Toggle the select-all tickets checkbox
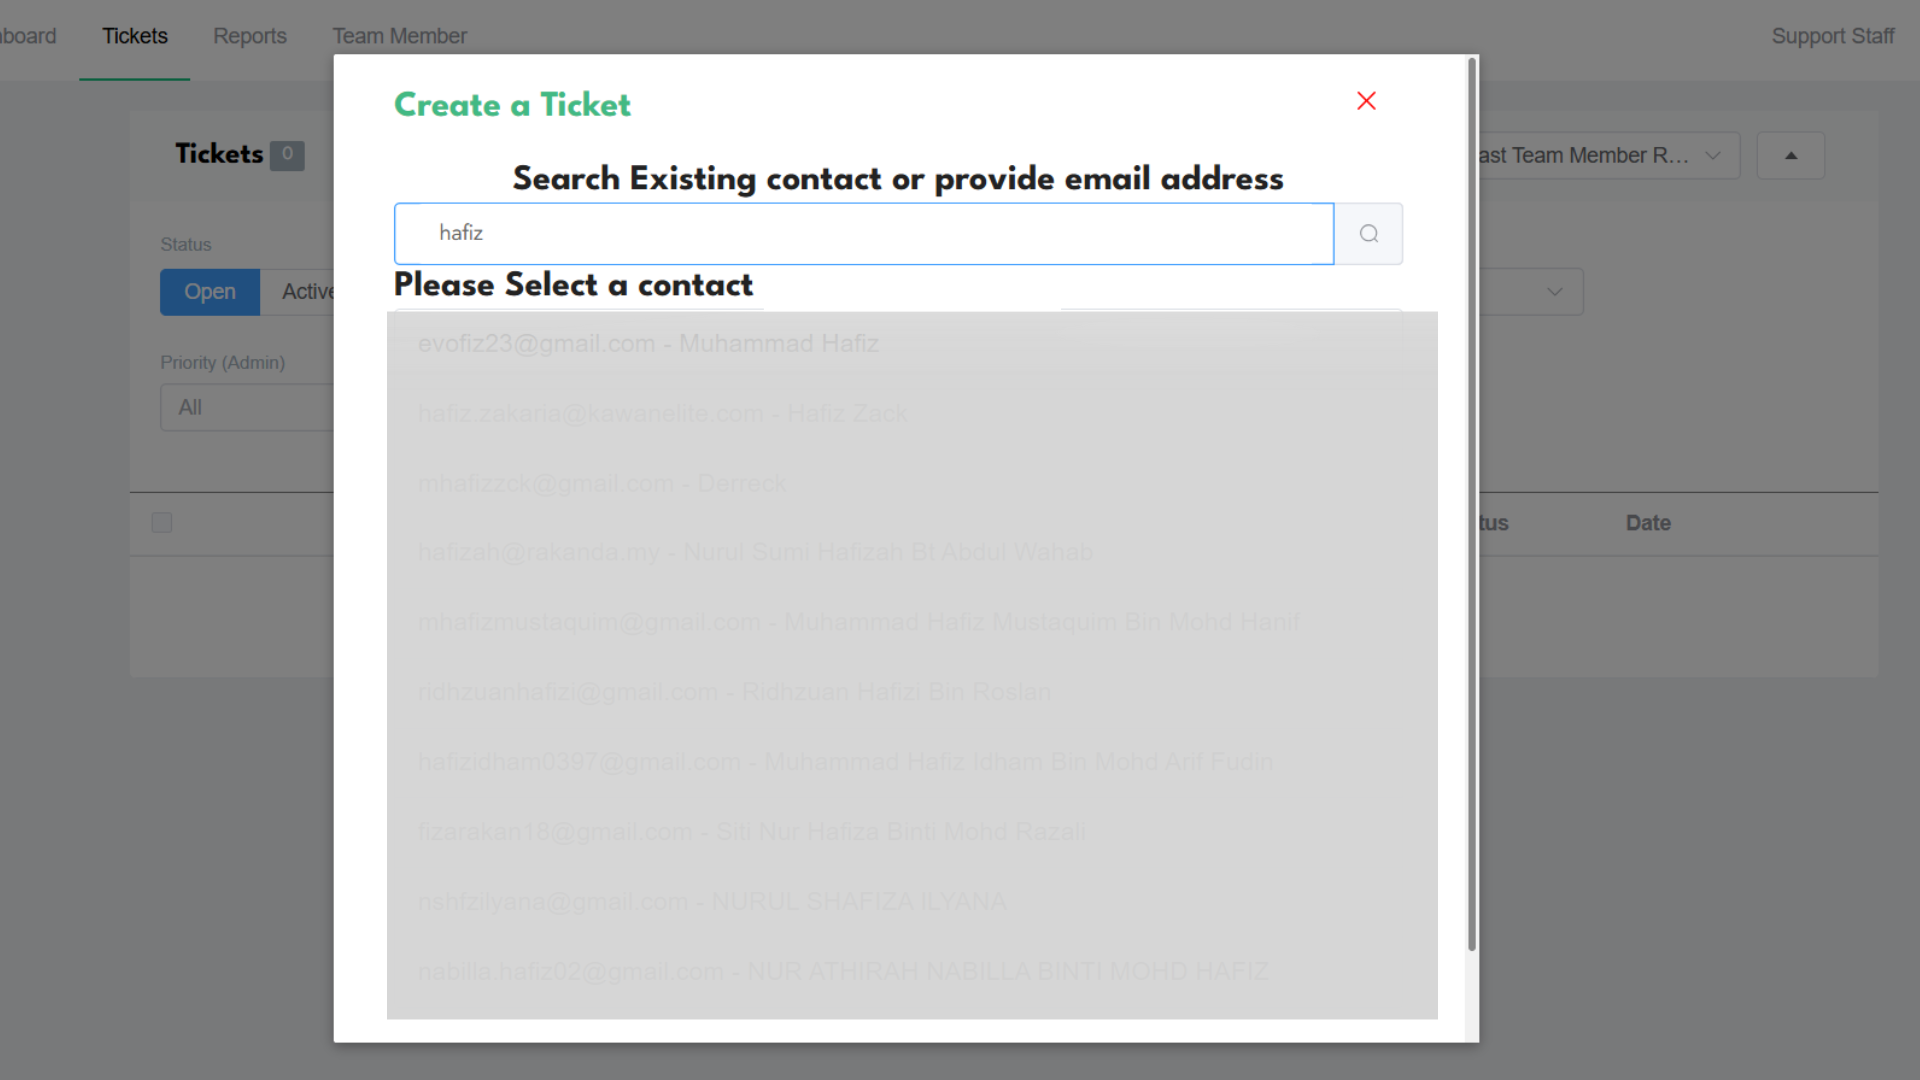 coord(162,523)
